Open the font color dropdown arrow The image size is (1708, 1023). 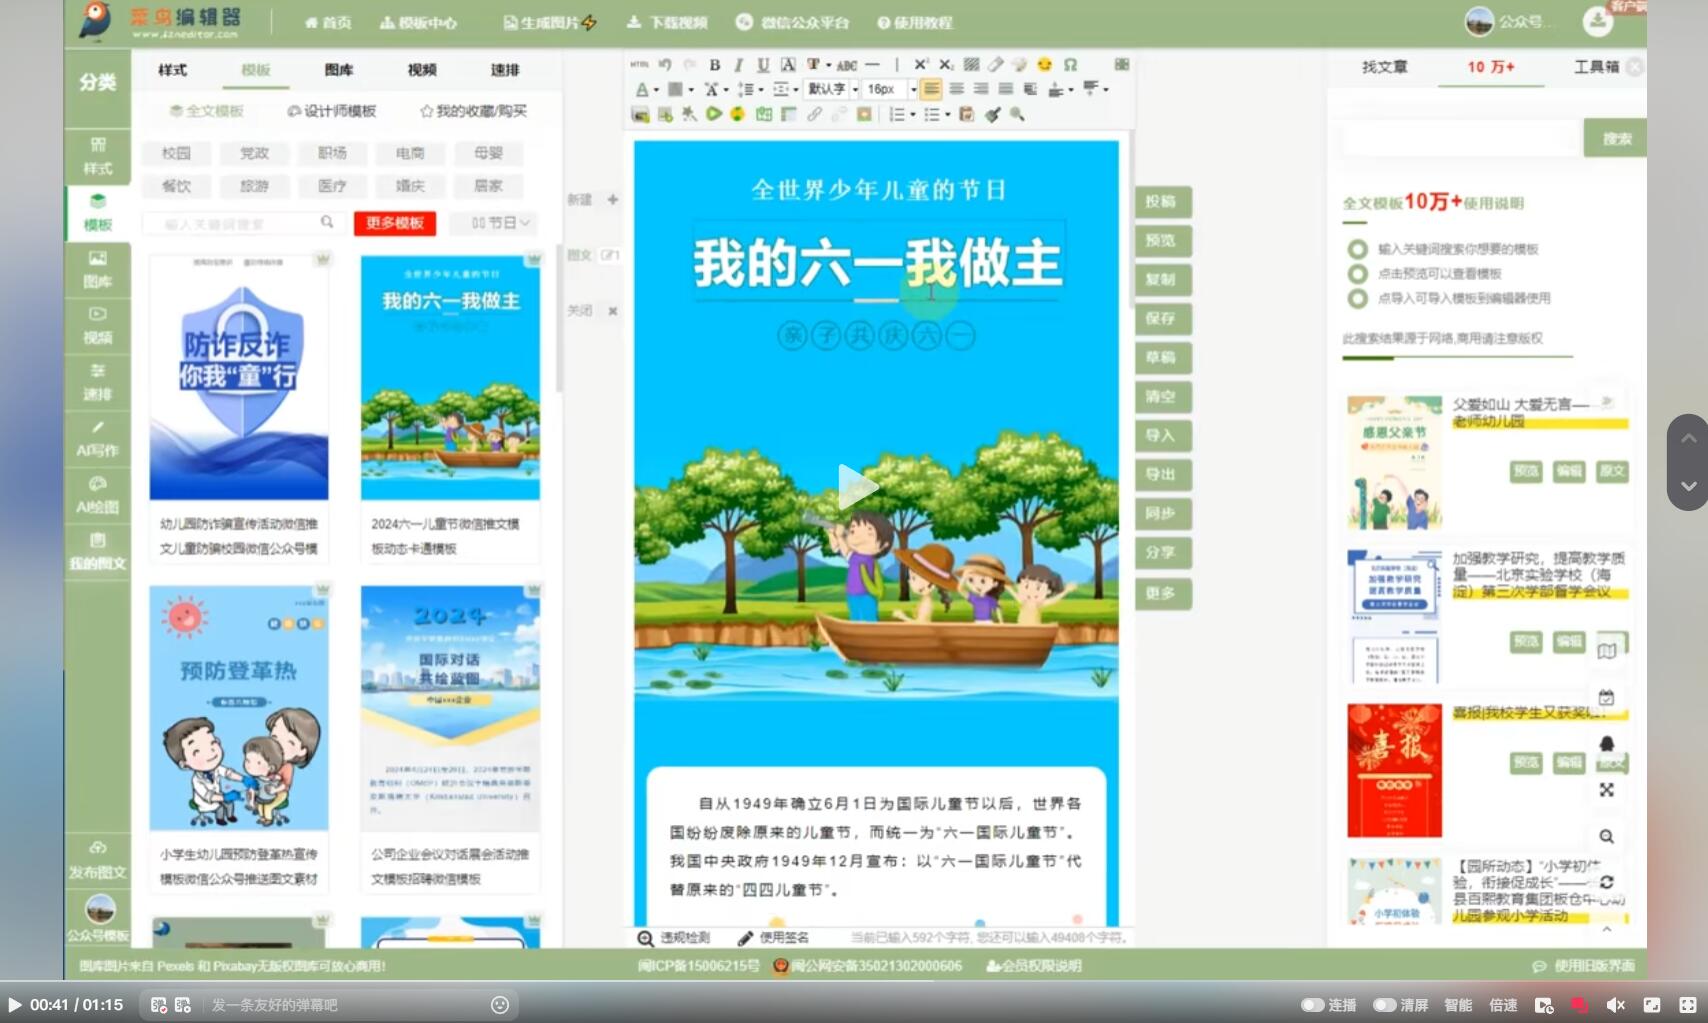(x=656, y=90)
